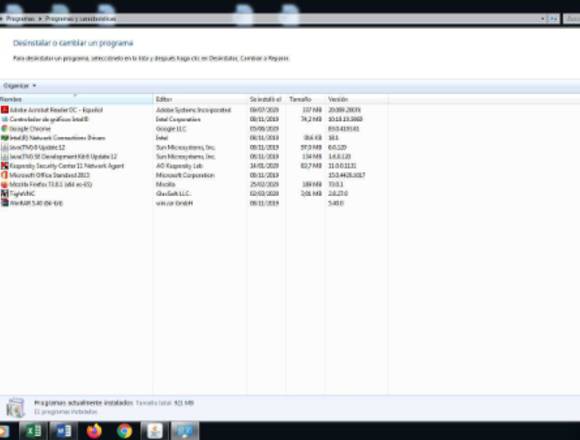Select TightVNC program name
The width and height of the screenshot is (580, 440).
tap(22, 193)
